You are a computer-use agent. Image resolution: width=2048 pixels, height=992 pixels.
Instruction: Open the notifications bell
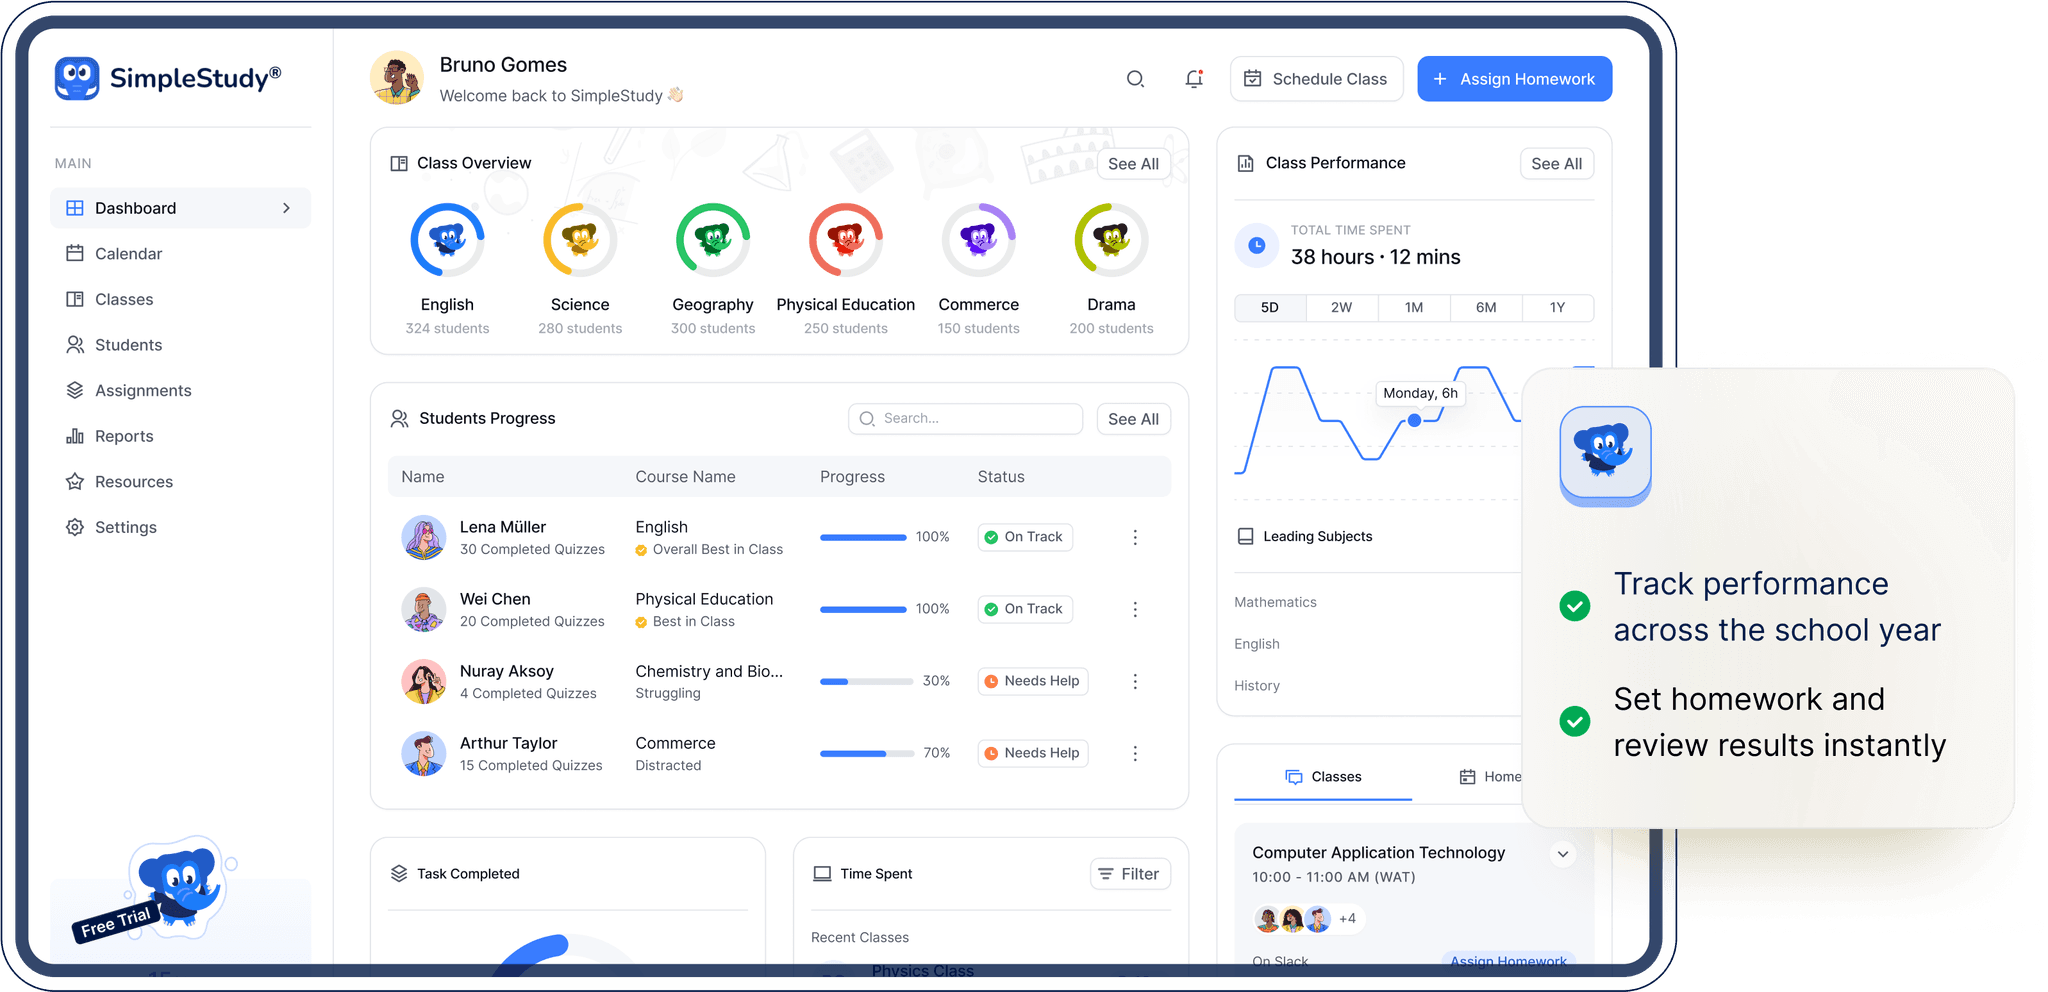coord(1194,79)
